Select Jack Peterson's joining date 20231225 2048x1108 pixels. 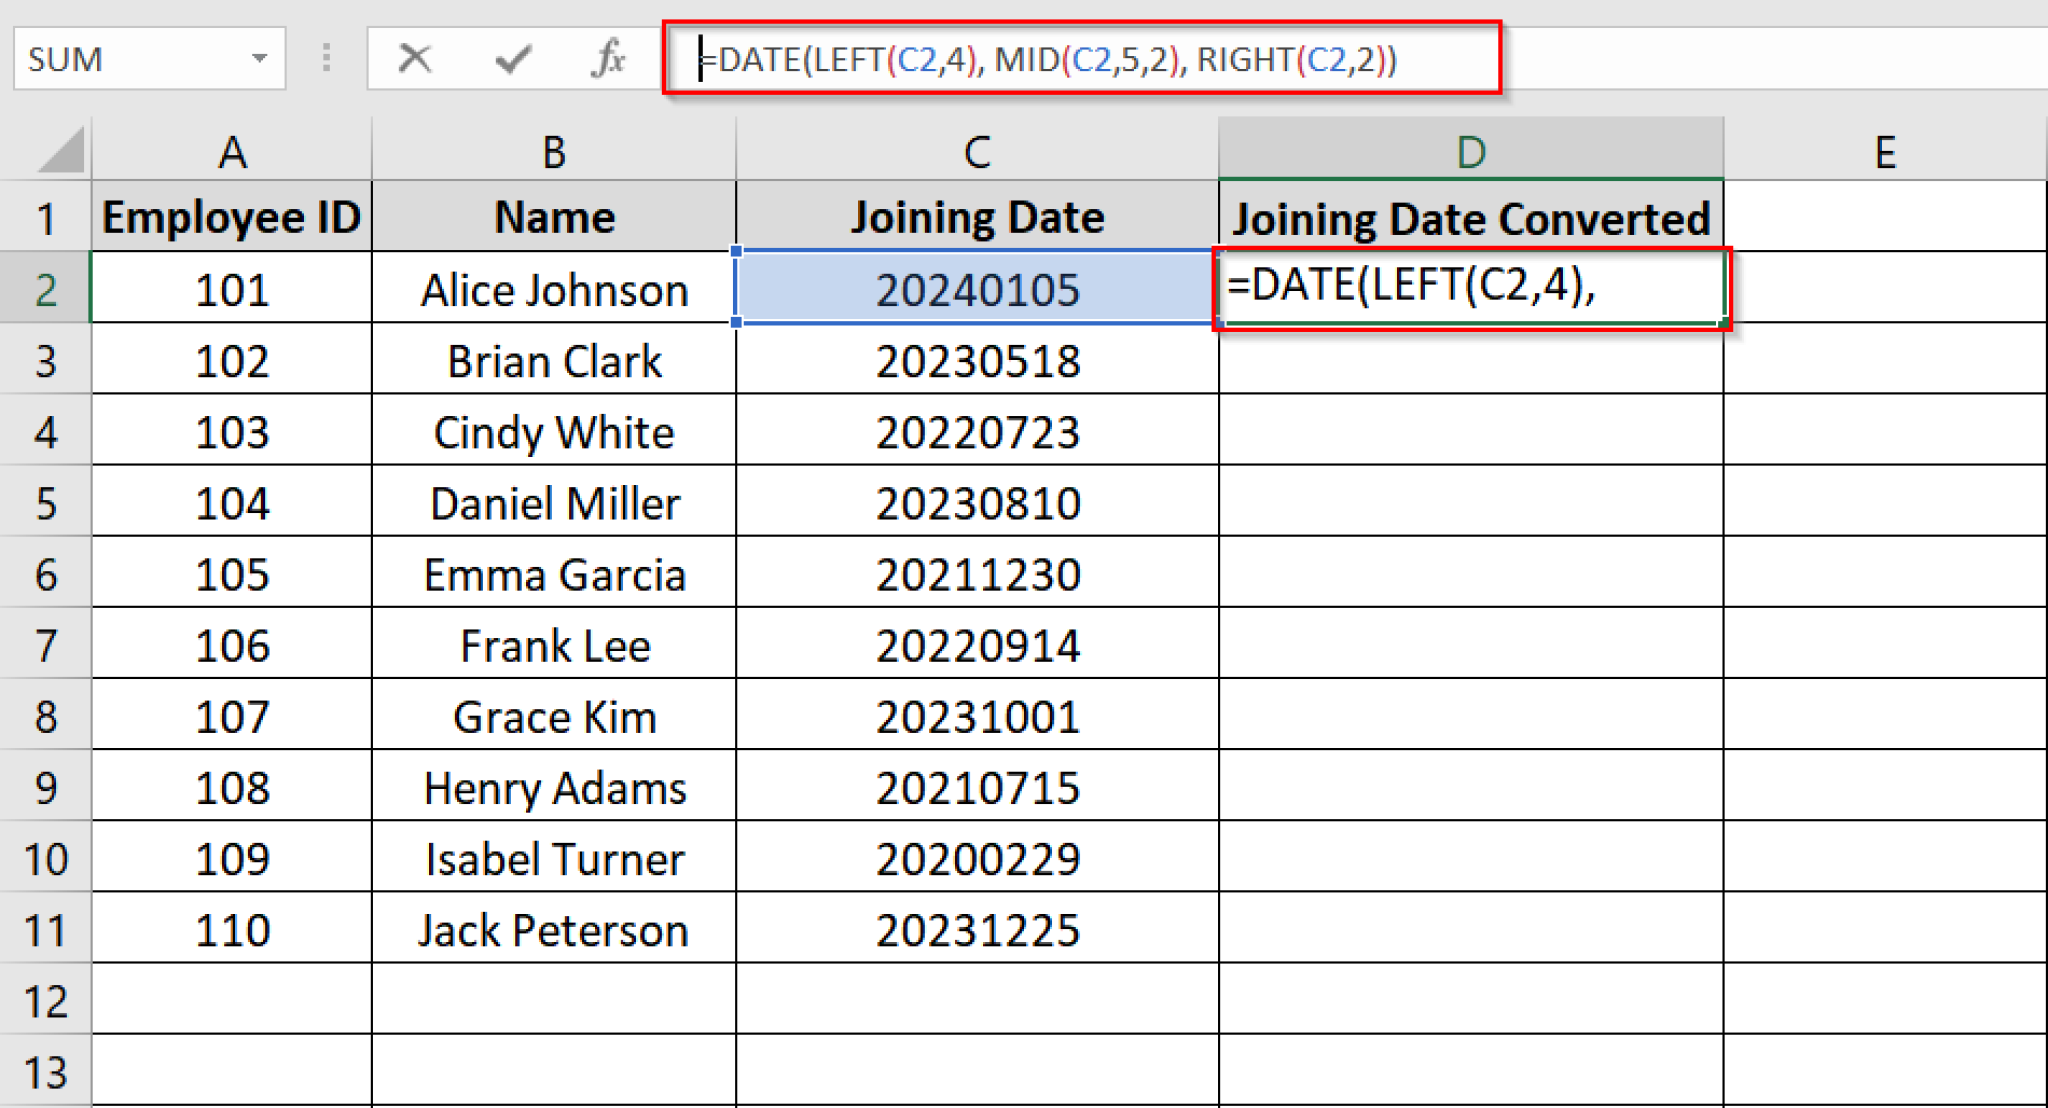tap(977, 929)
